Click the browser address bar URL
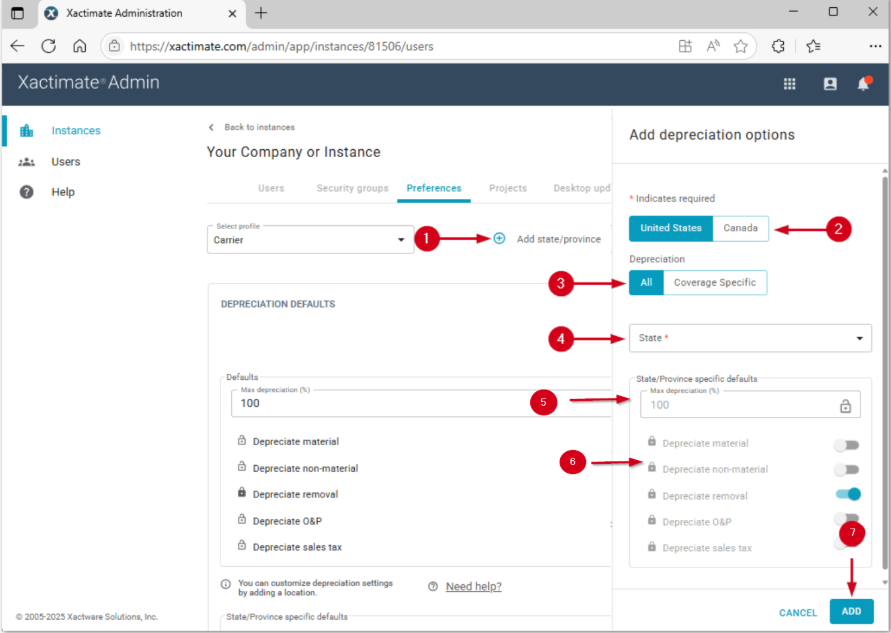The image size is (891, 633). click(x=281, y=46)
